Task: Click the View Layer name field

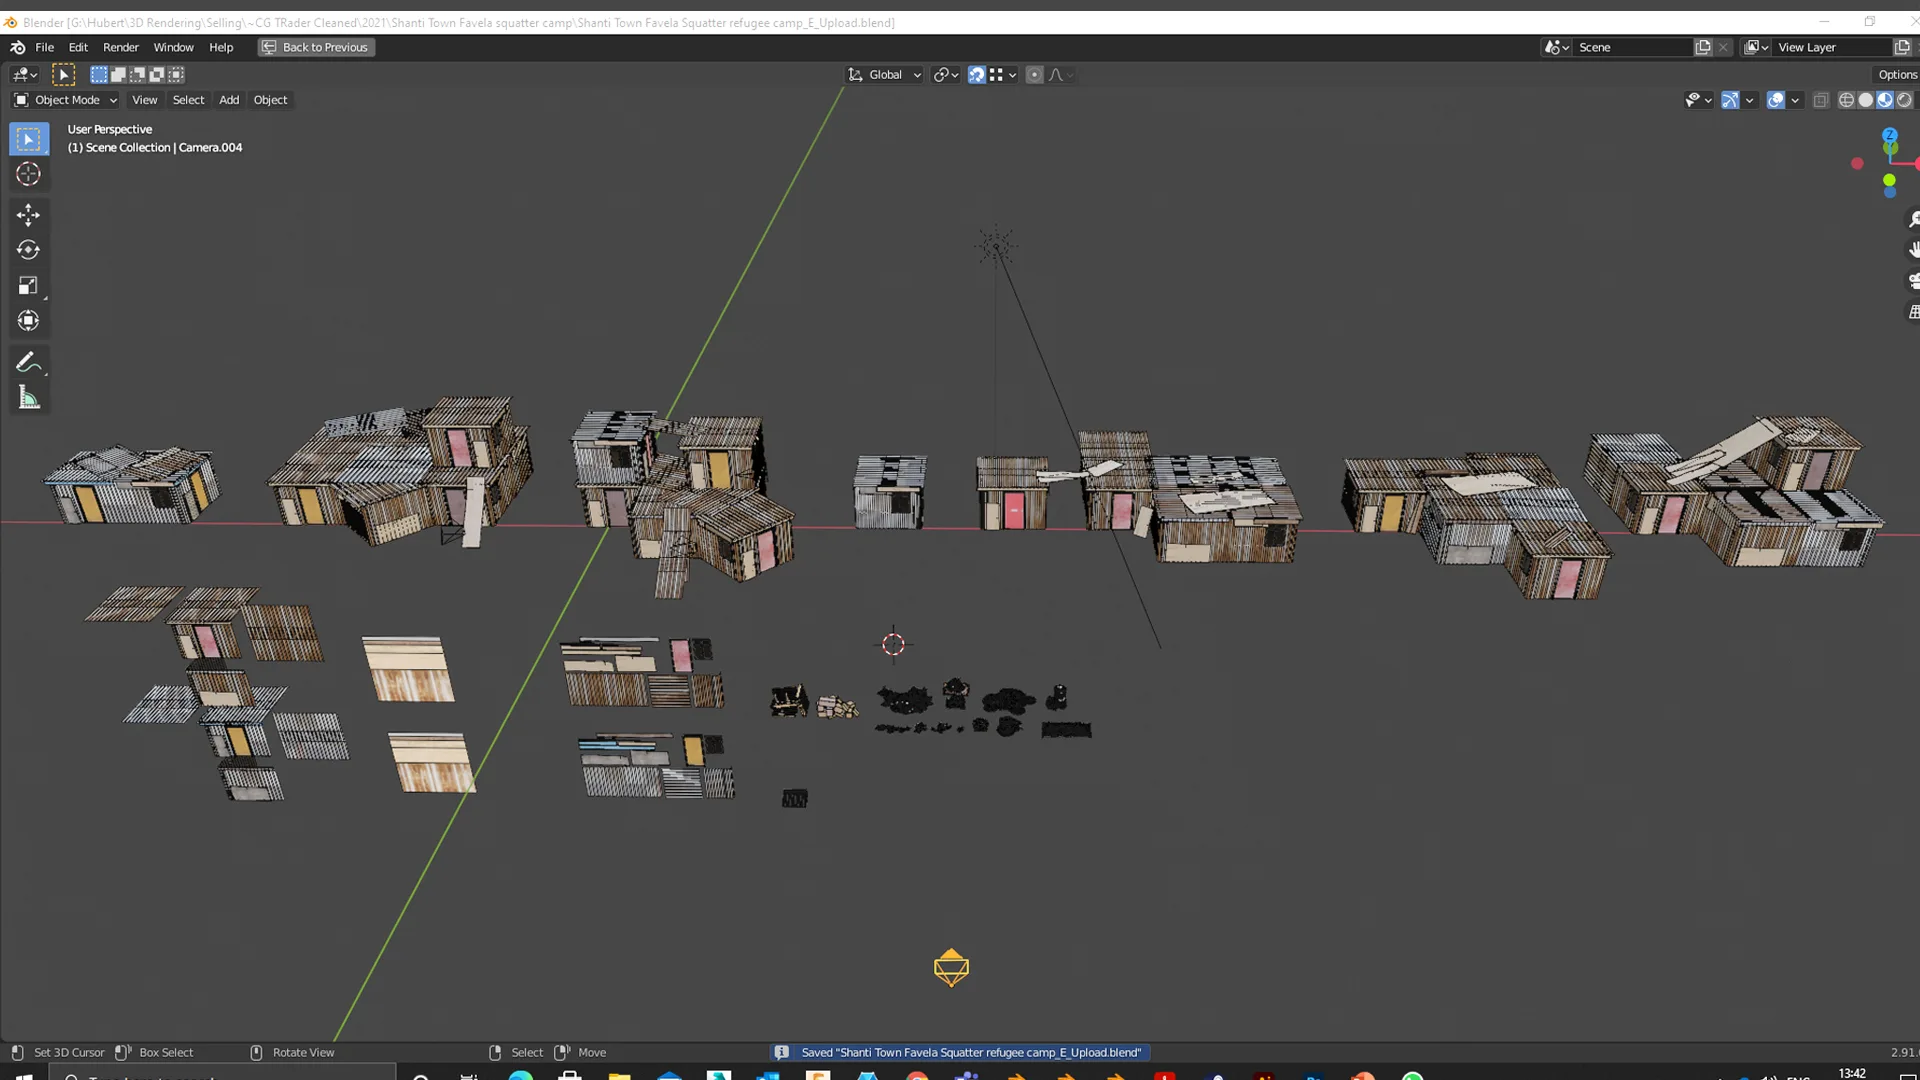Action: coord(1833,47)
